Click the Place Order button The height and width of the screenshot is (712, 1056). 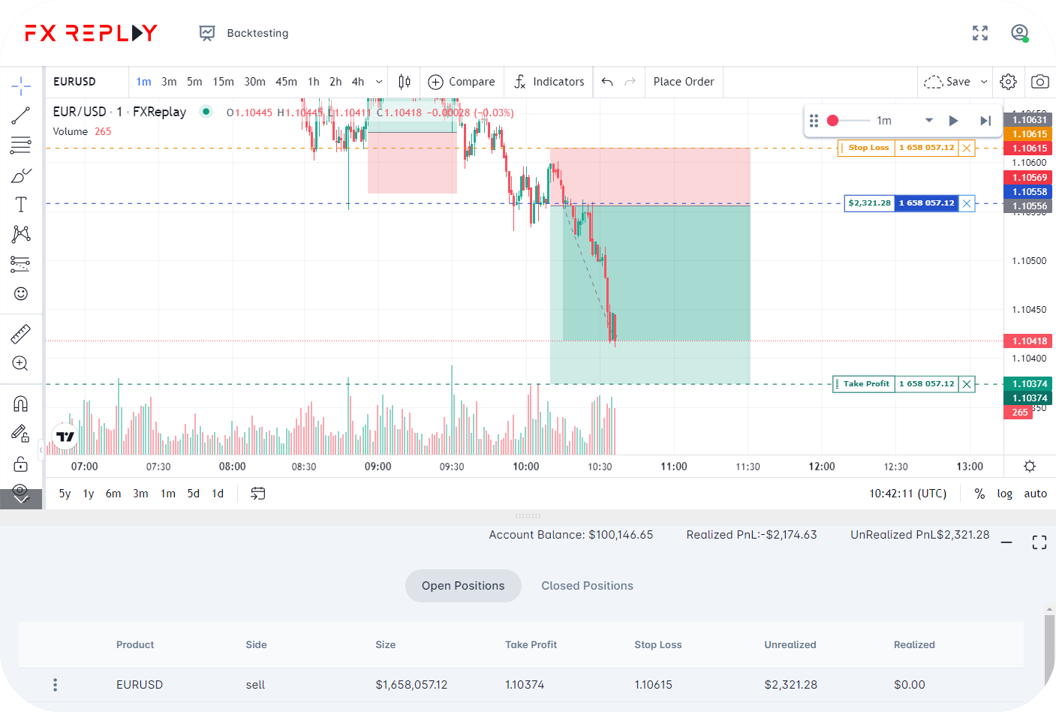tap(683, 82)
